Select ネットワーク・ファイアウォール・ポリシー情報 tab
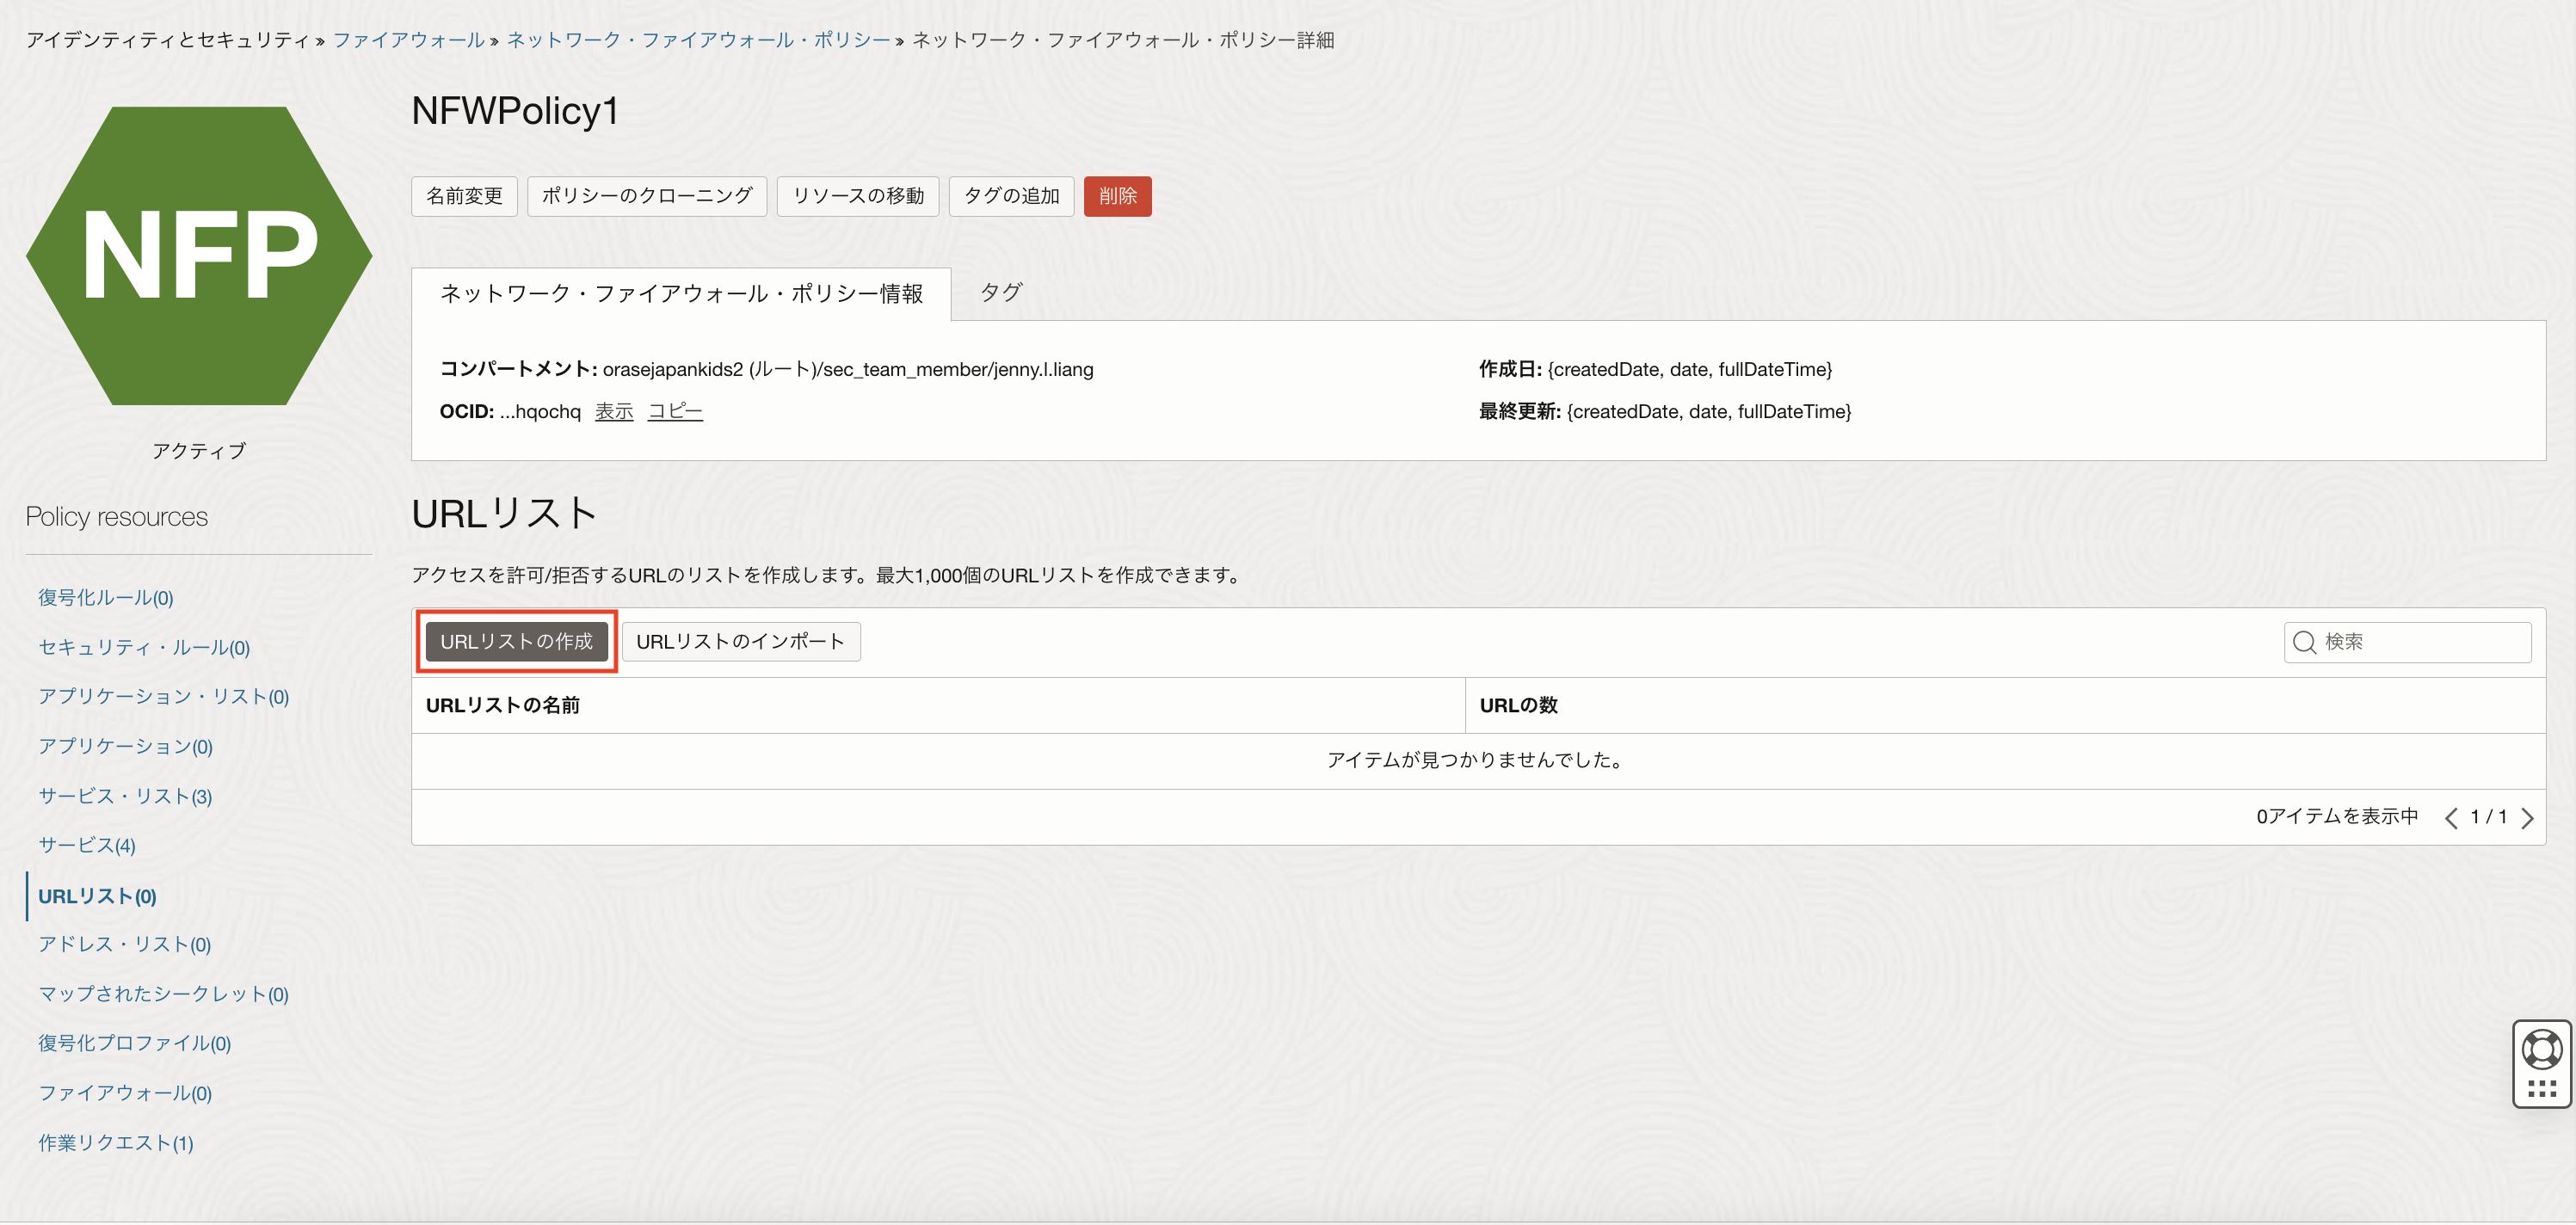The width and height of the screenshot is (2576, 1225). click(681, 293)
